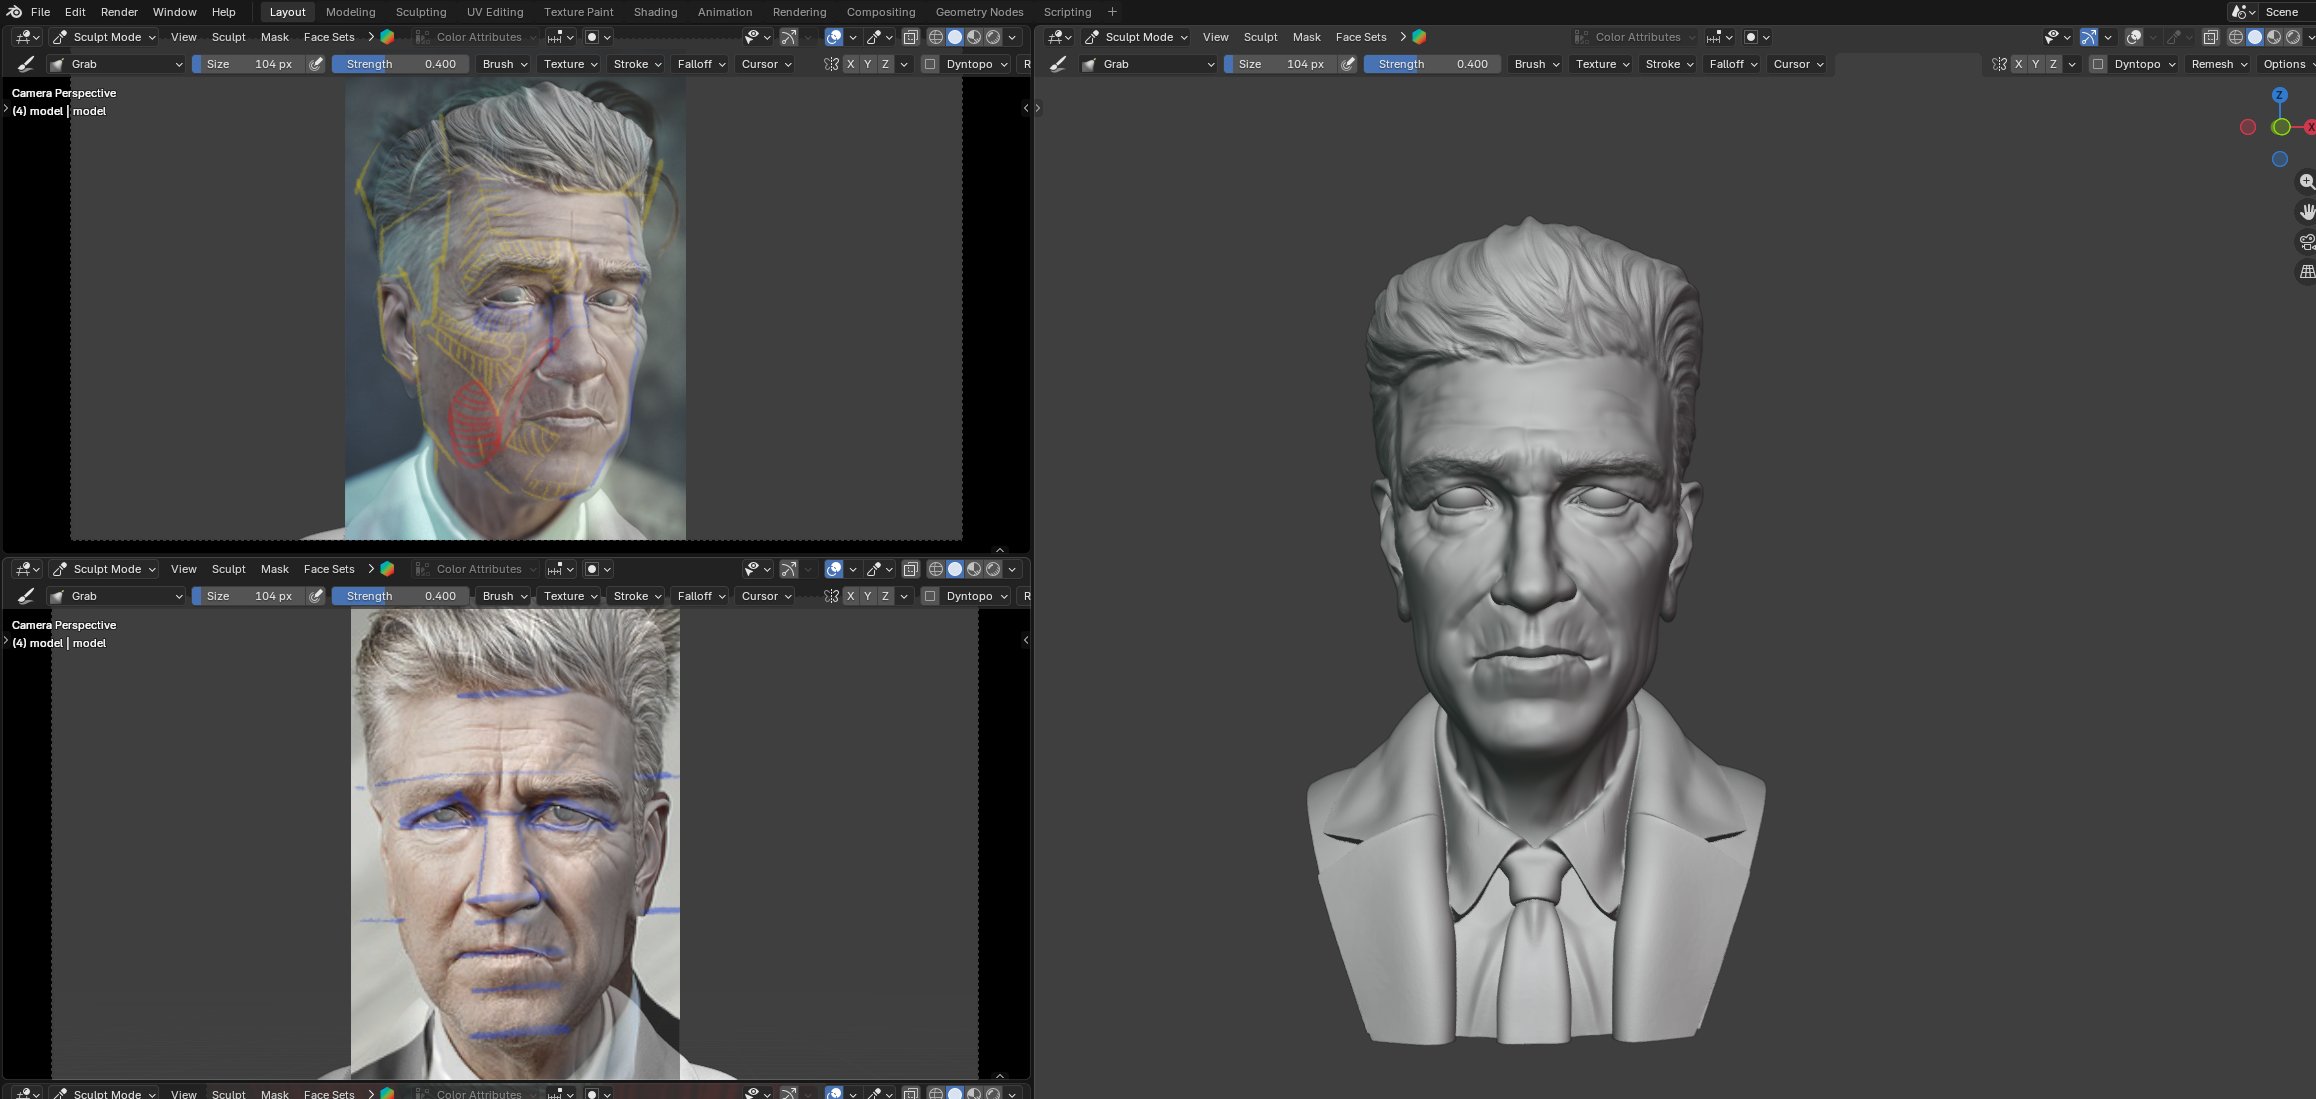Open Face Sets menu in right viewport
The width and height of the screenshot is (2316, 1099).
pyautogui.click(x=1360, y=37)
